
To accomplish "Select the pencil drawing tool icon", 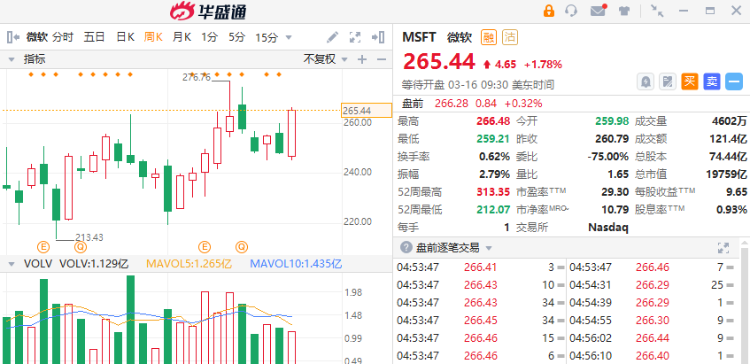I will (x=332, y=37).
